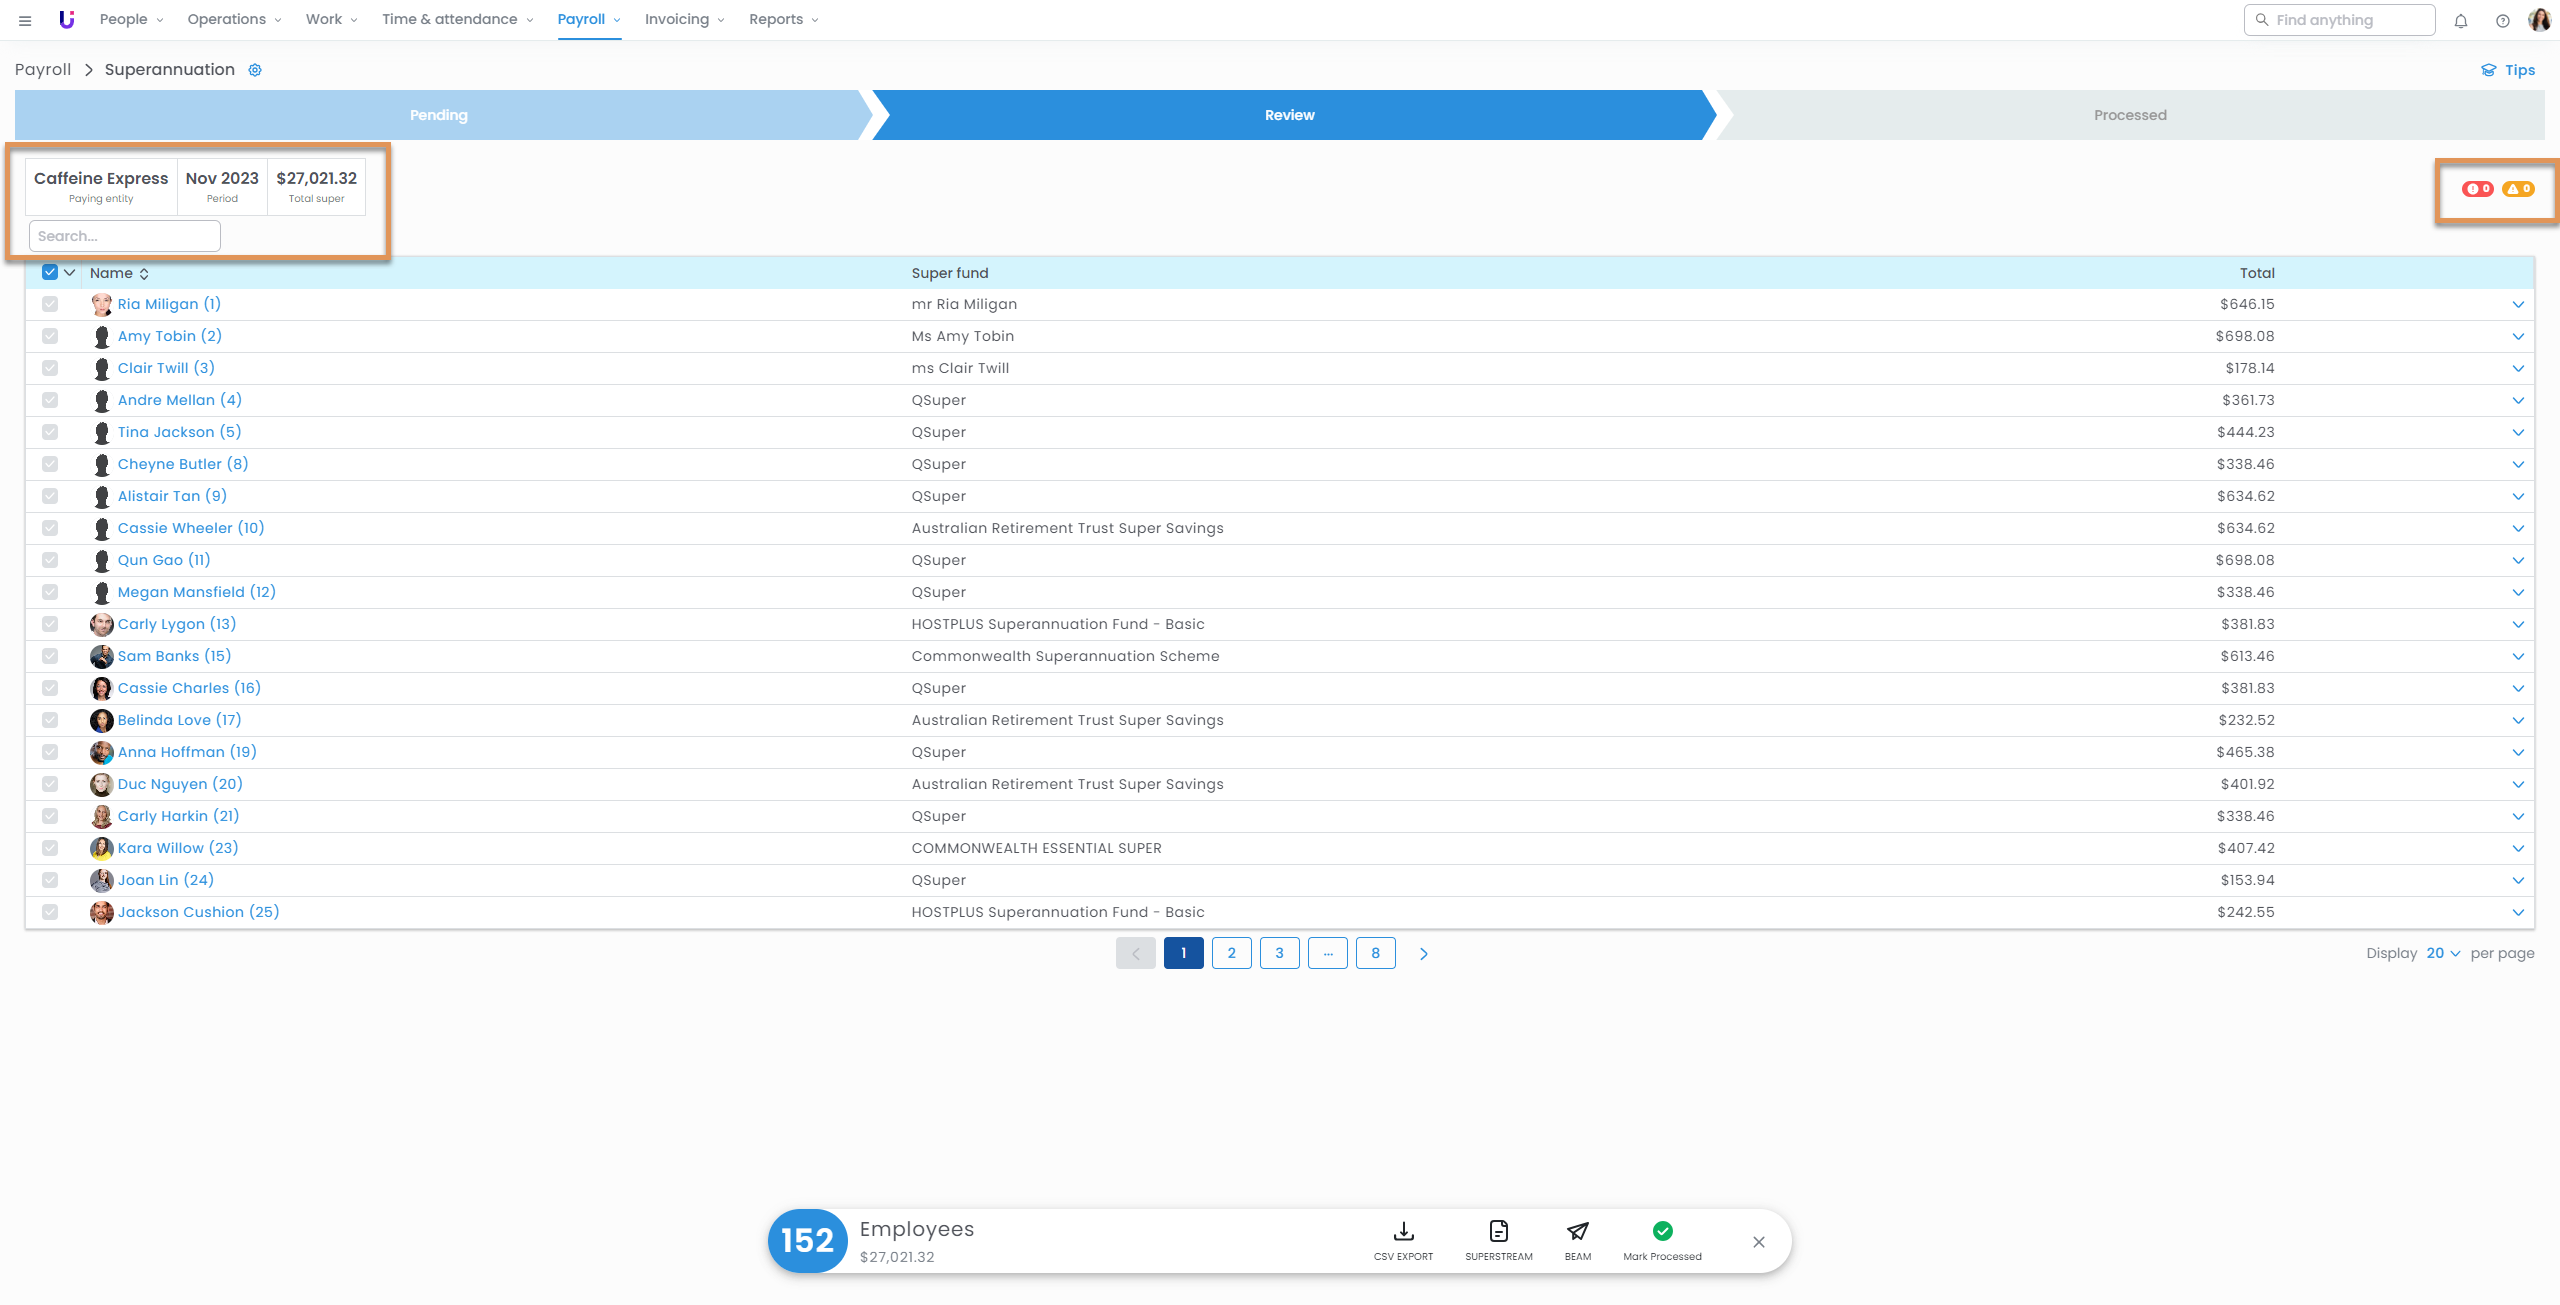Uncheck Ria Miligan's row checkbox
The height and width of the screenshot is (1305, 2560).
[50, 304]
